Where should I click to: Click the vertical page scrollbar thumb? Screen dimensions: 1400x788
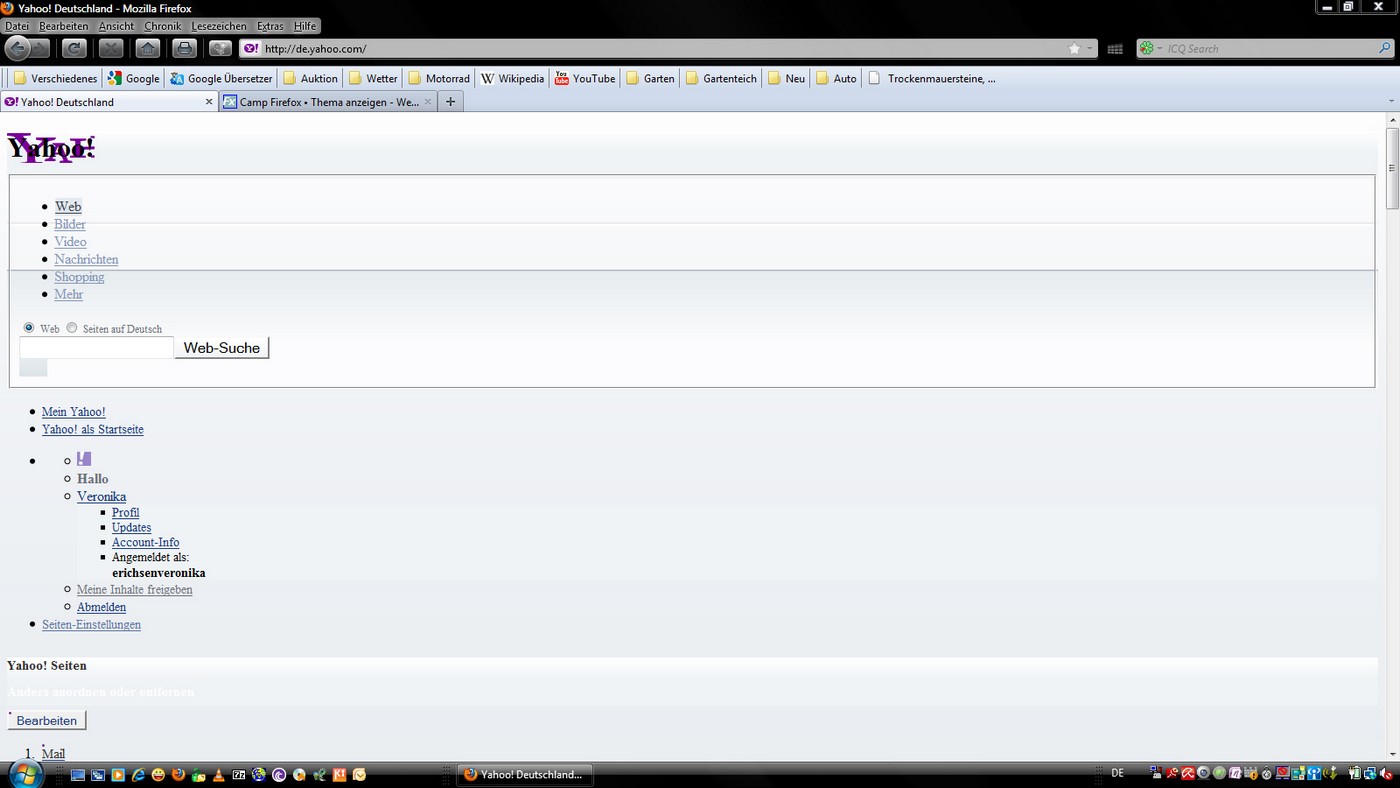(x=1391, y=168)
